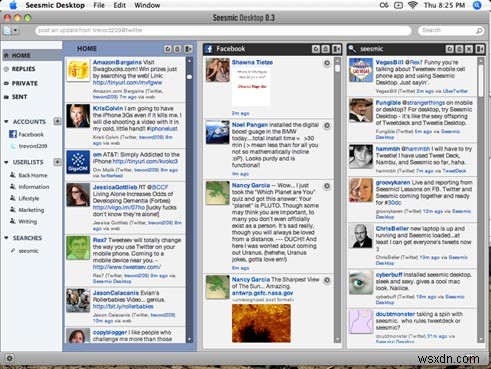Add a new account with plus button

coord(57,121)
